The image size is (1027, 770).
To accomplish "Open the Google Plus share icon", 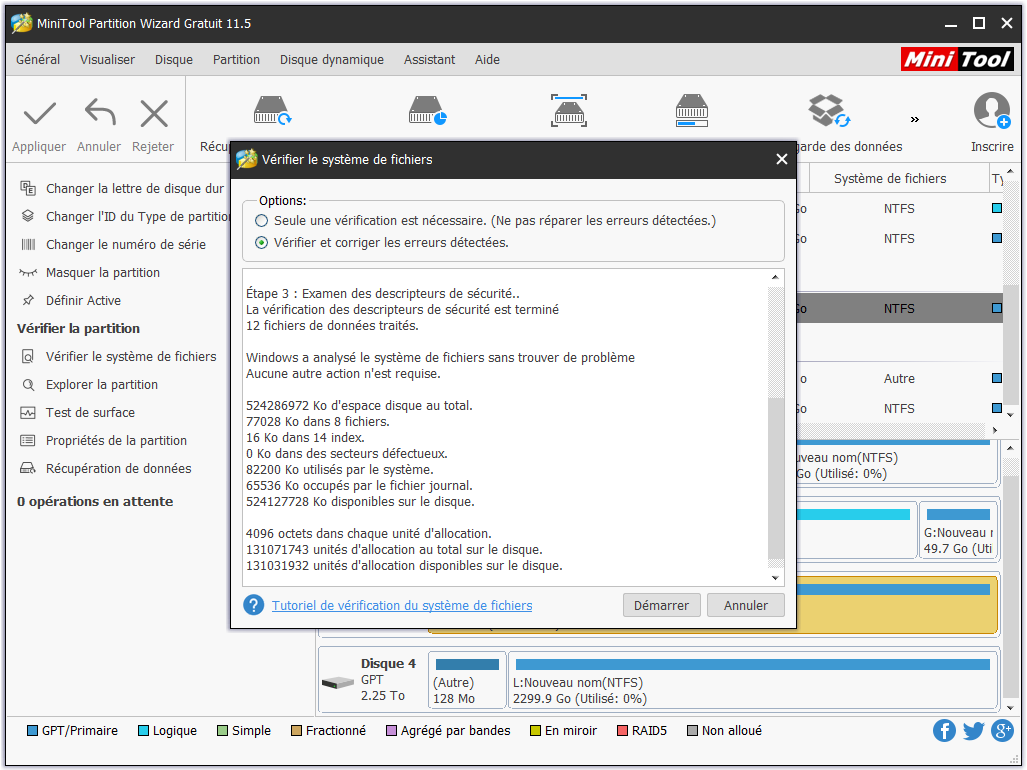I will 1002,731.
